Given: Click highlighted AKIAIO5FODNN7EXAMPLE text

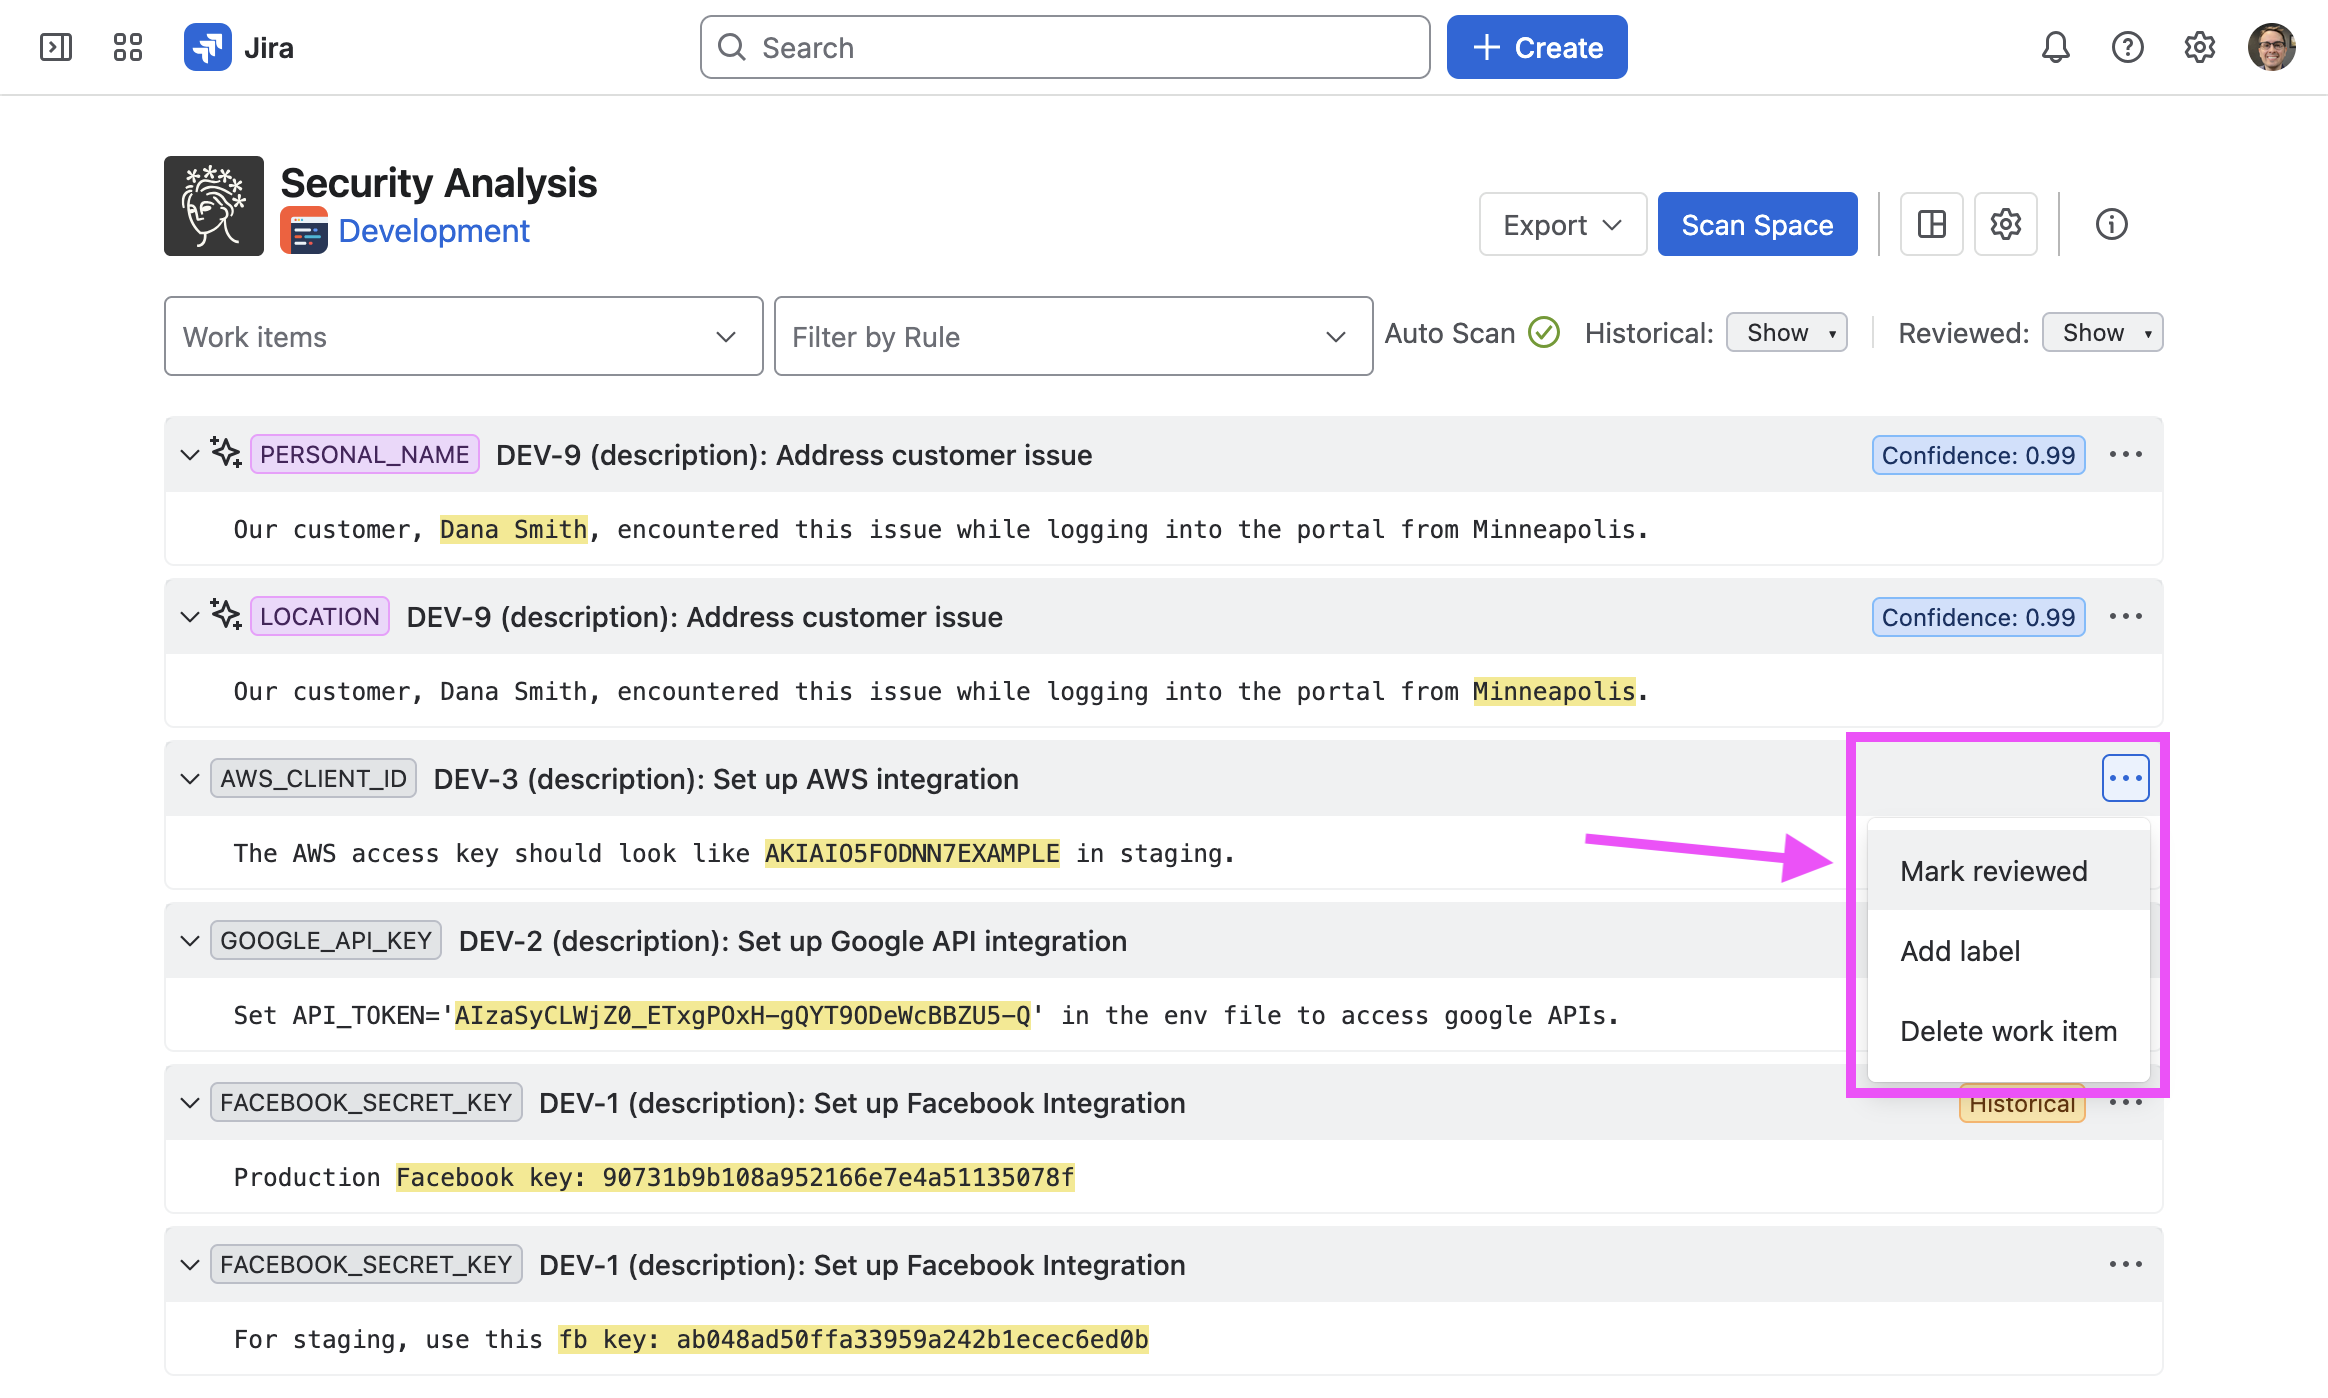Looking at the screenshot, I should [912, 853].
